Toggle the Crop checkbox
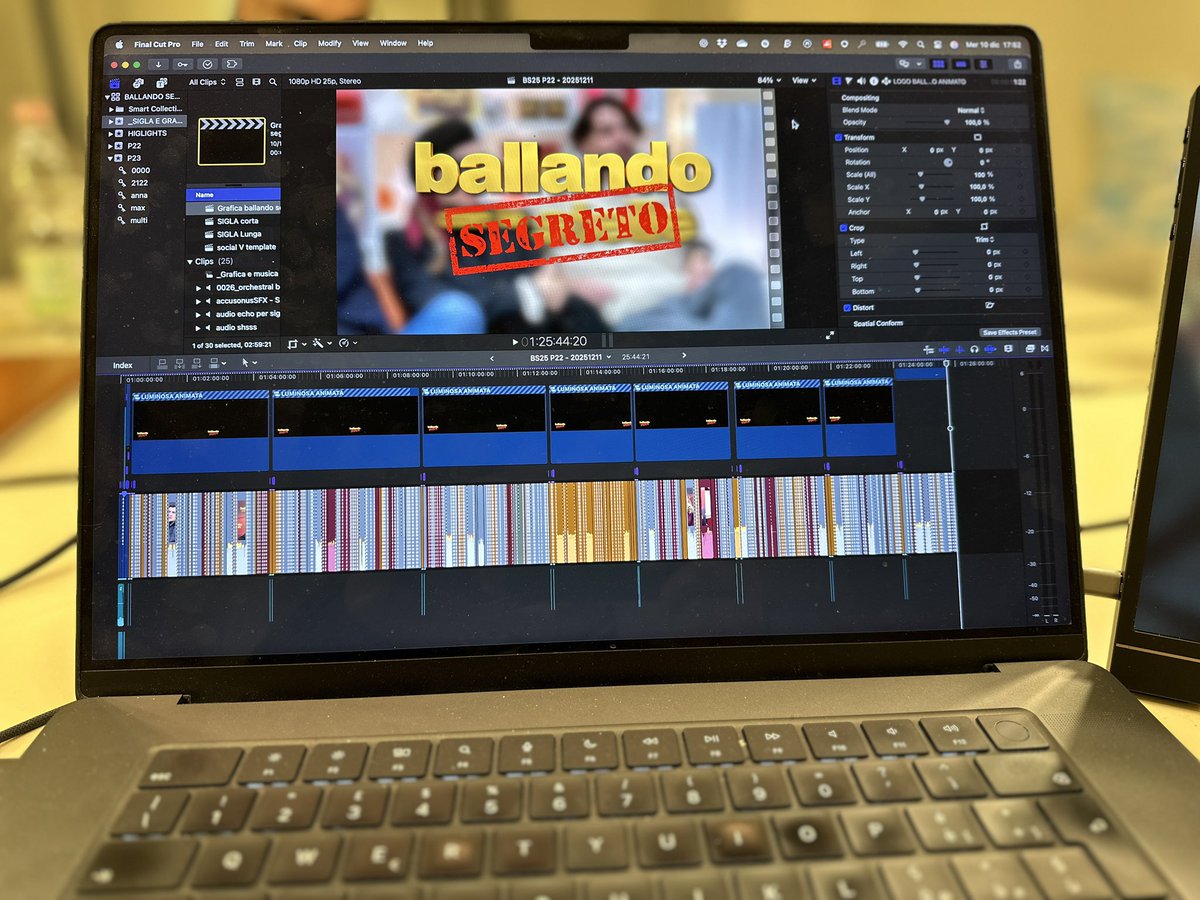 point(843,228)
